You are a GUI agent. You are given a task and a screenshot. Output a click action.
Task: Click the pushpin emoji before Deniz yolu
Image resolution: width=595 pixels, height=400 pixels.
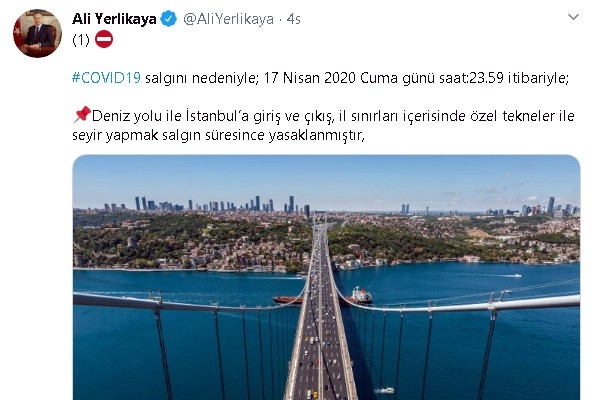82,115
